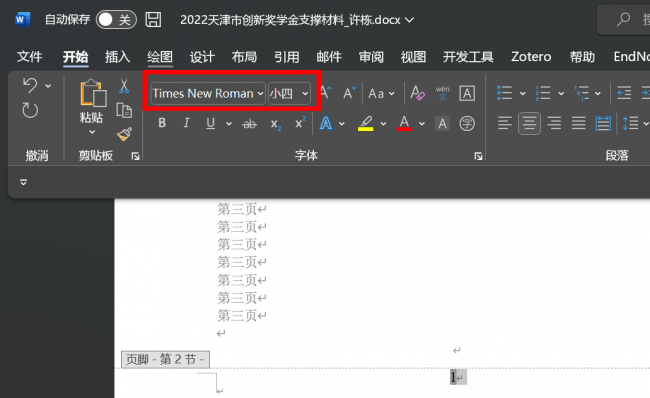Open the 邮件 tab

coord(329,56)
